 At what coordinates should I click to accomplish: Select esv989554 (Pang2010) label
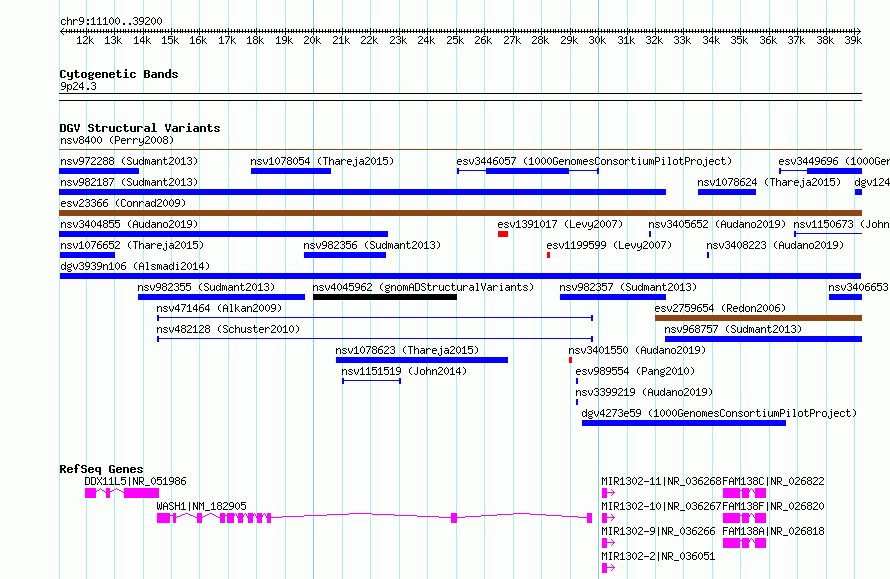click(x=635, y=371)
